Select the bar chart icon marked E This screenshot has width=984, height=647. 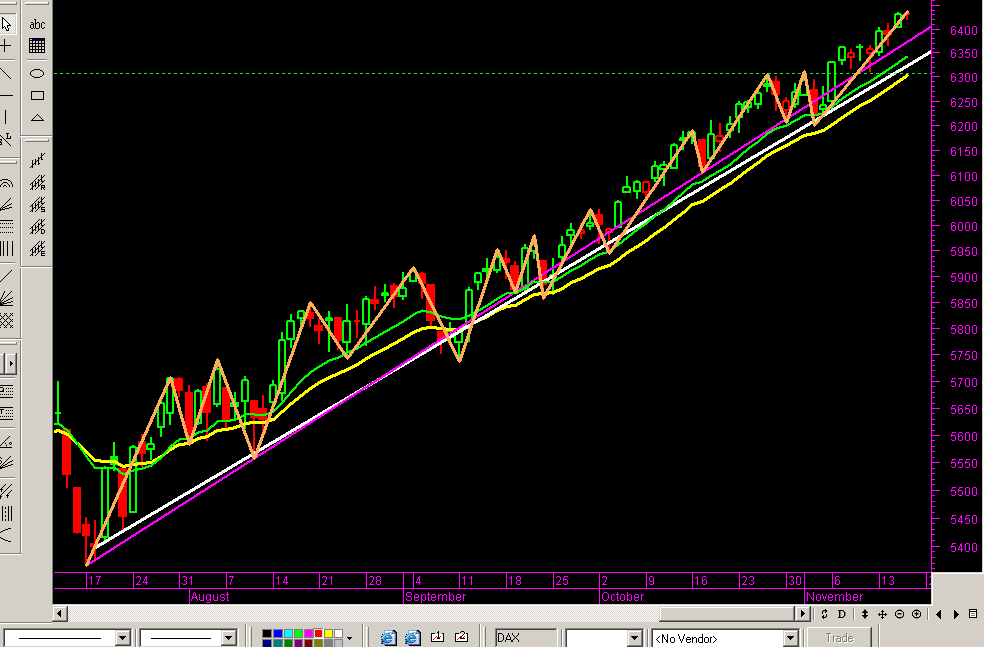pyautogui.click(x=37, y=249)
